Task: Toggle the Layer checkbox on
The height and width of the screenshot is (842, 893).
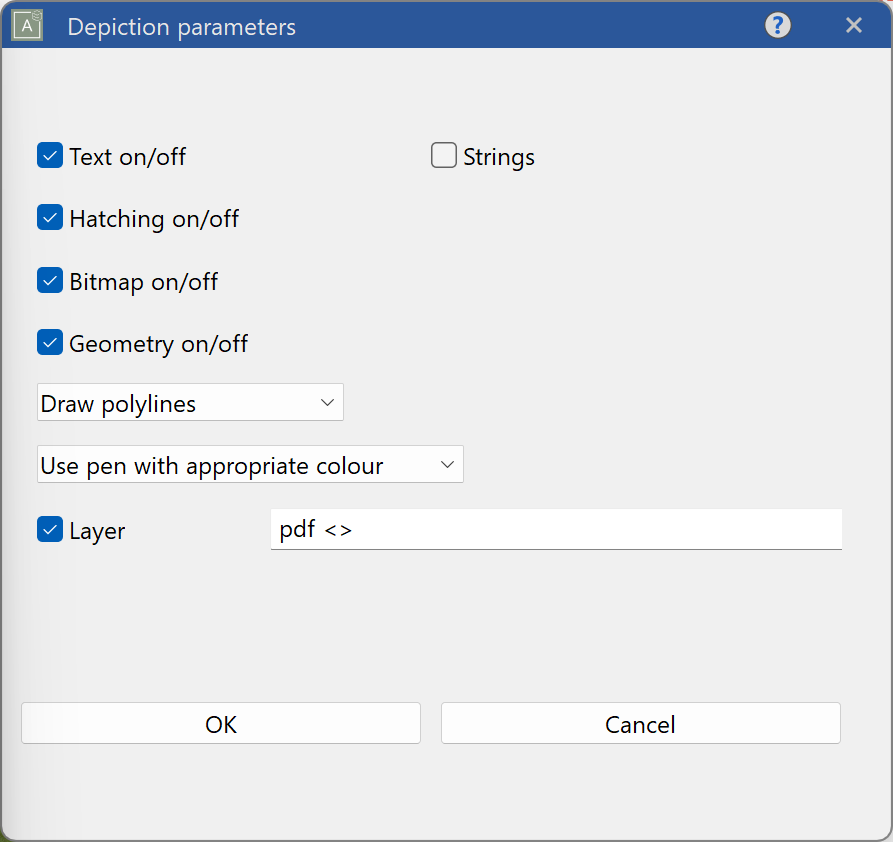Action: 49,528
